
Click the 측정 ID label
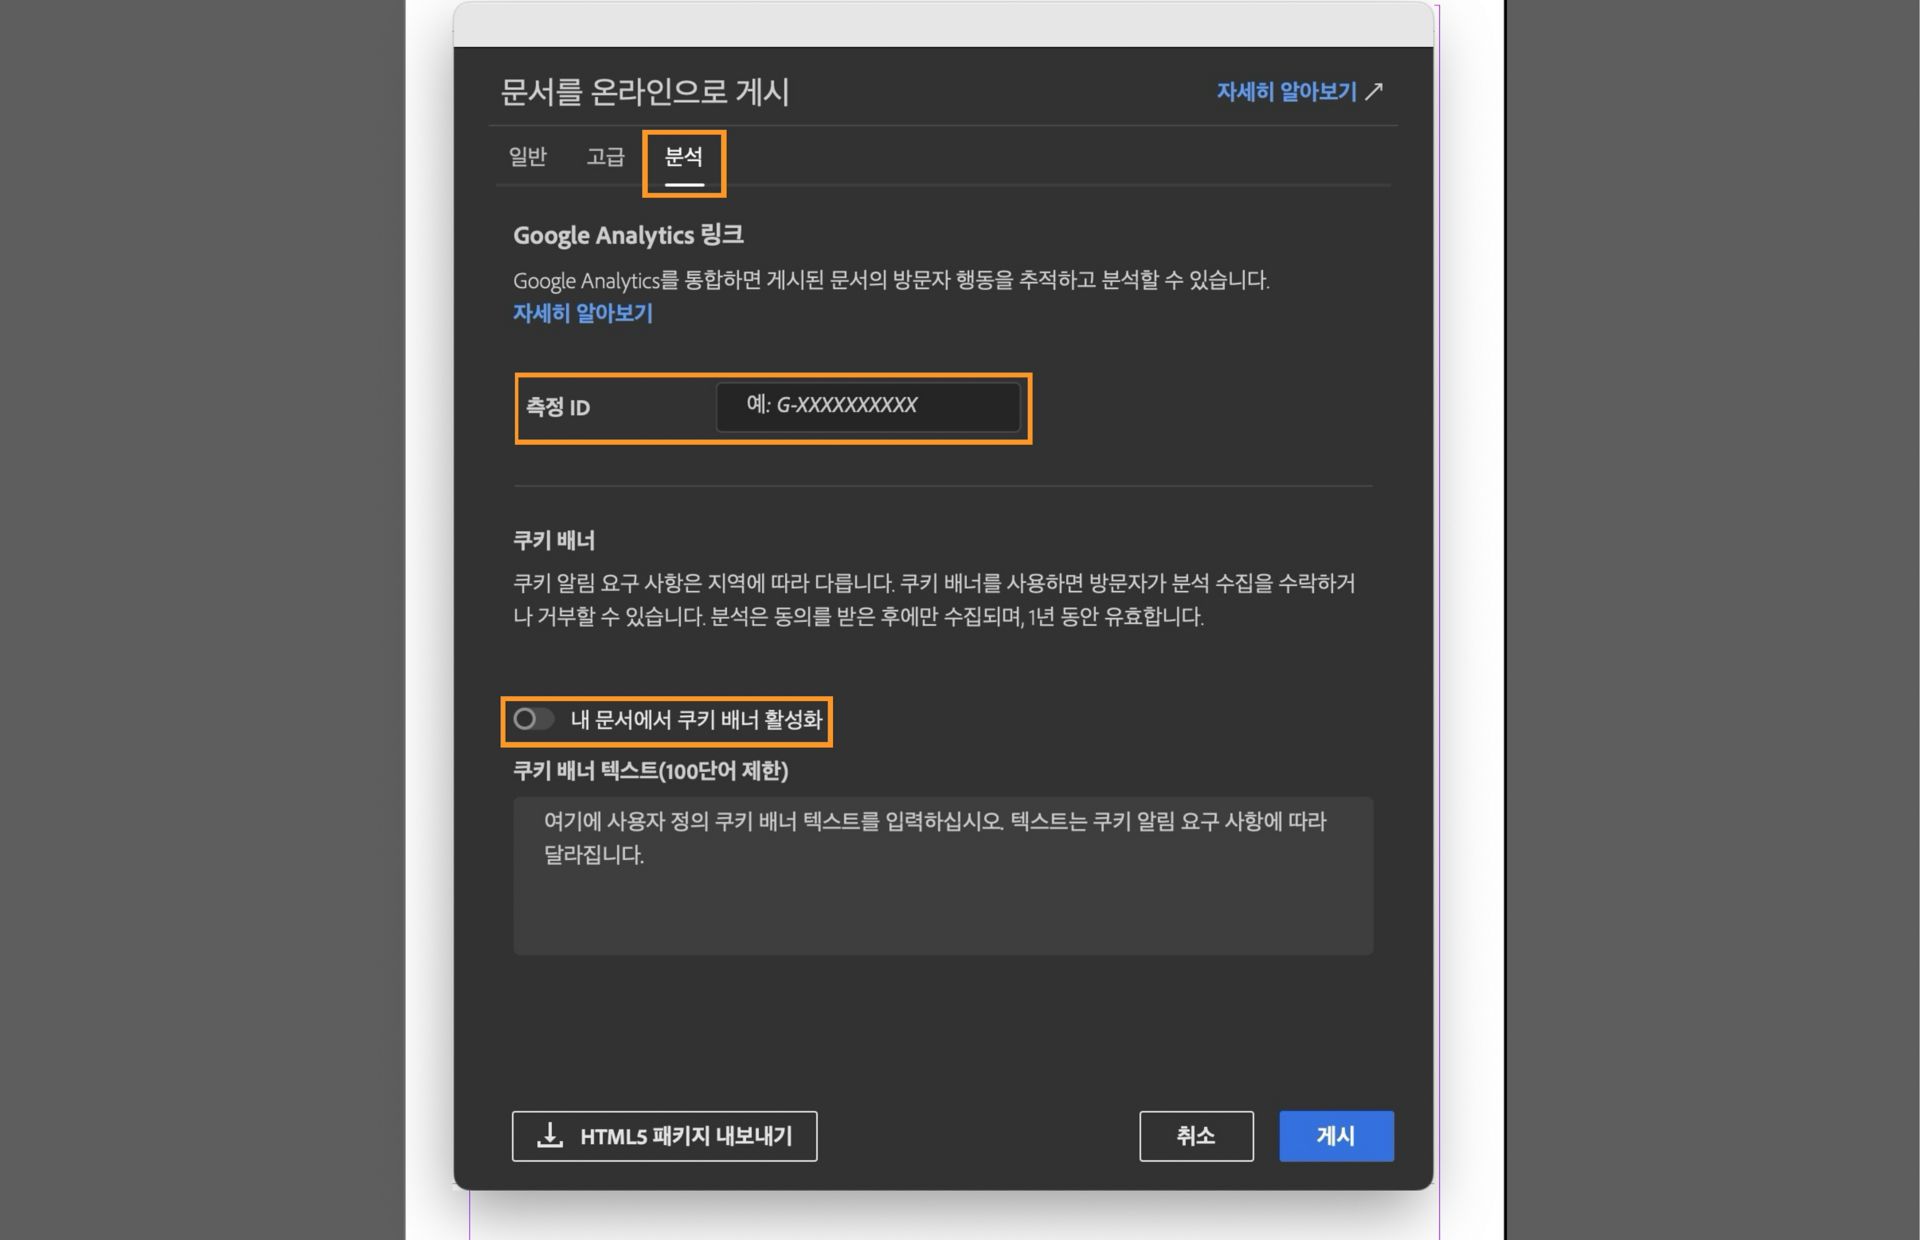[x=555, y=407]
